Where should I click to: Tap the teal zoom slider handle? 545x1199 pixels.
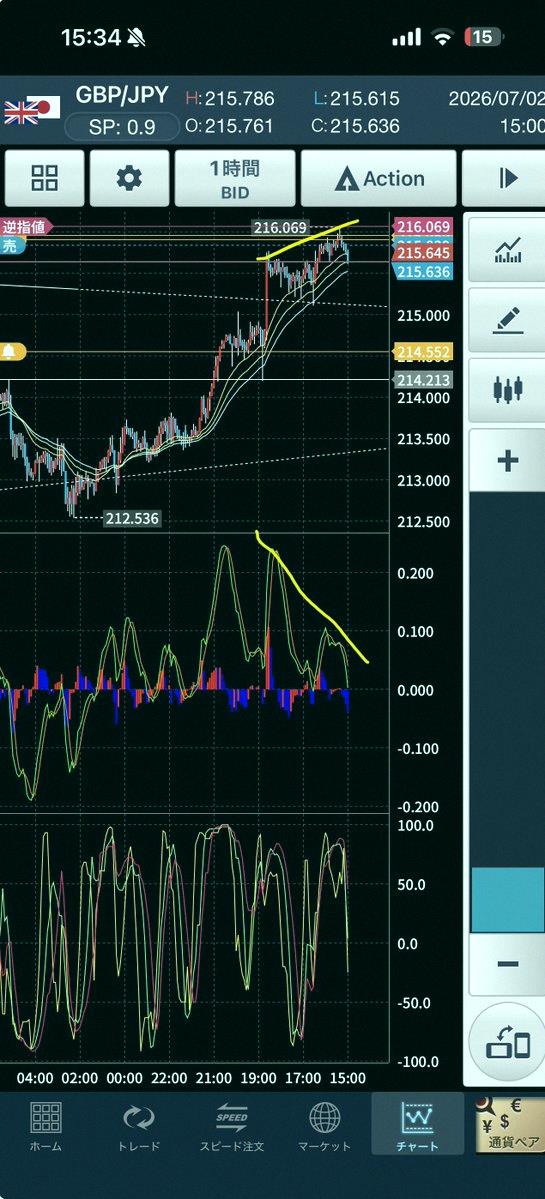coord(508,900)
